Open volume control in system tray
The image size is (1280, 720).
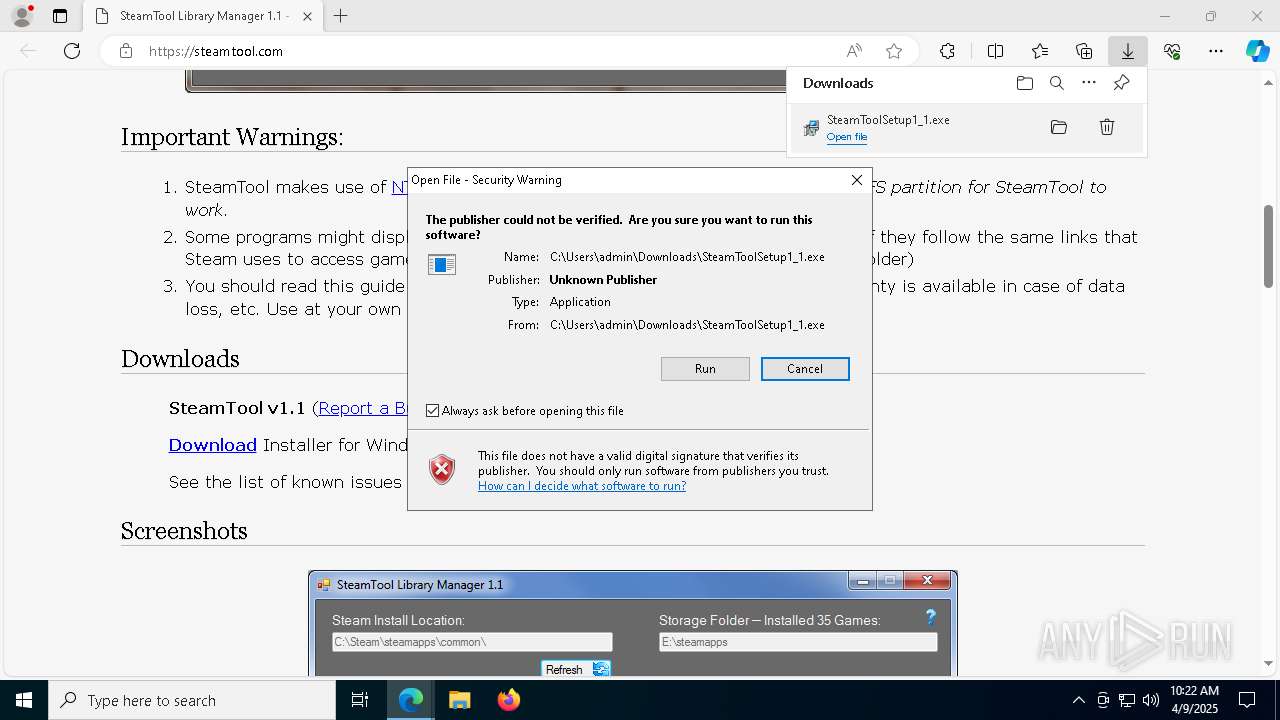(x=1150, y=700)
